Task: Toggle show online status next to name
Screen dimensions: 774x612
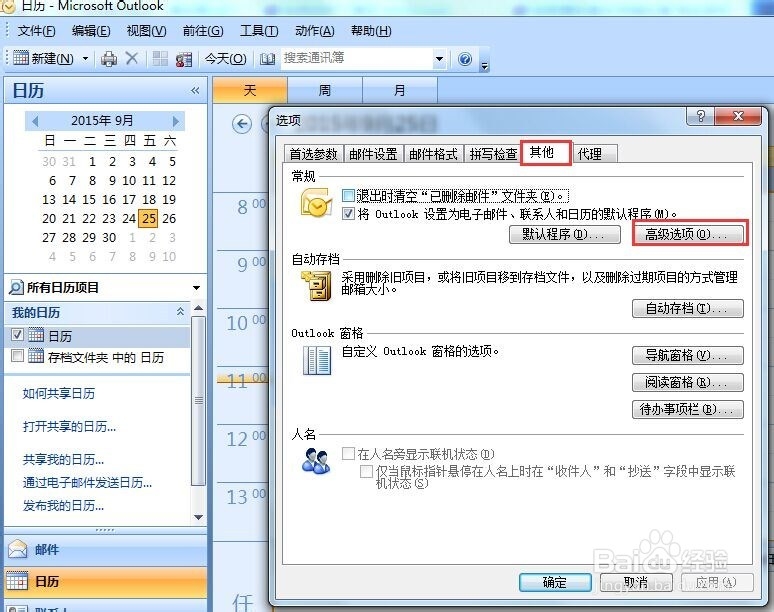Action: tap(348, 453)
